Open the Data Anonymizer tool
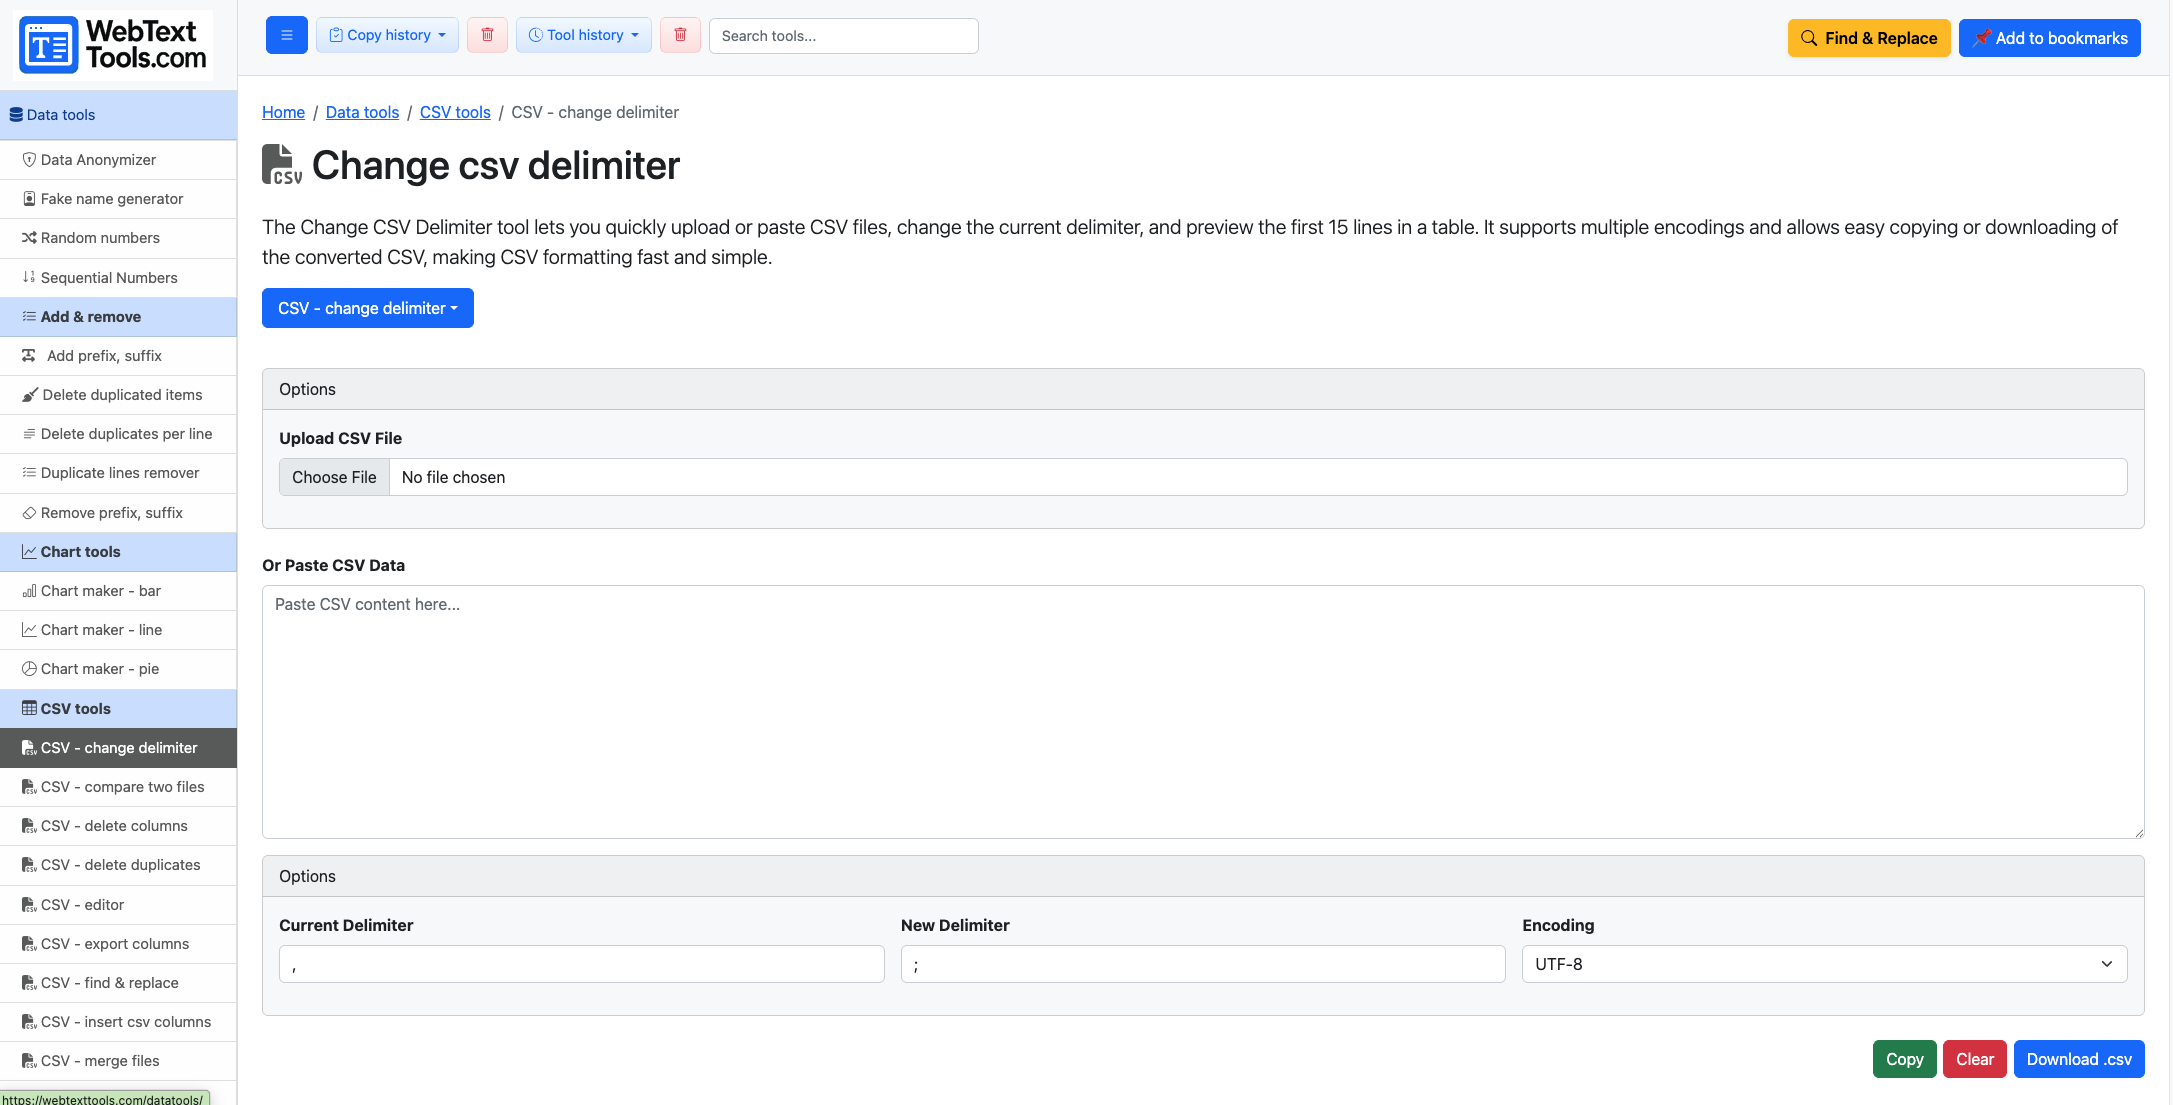This screenshot has height=1105, width=2173. tap(118, 160)
